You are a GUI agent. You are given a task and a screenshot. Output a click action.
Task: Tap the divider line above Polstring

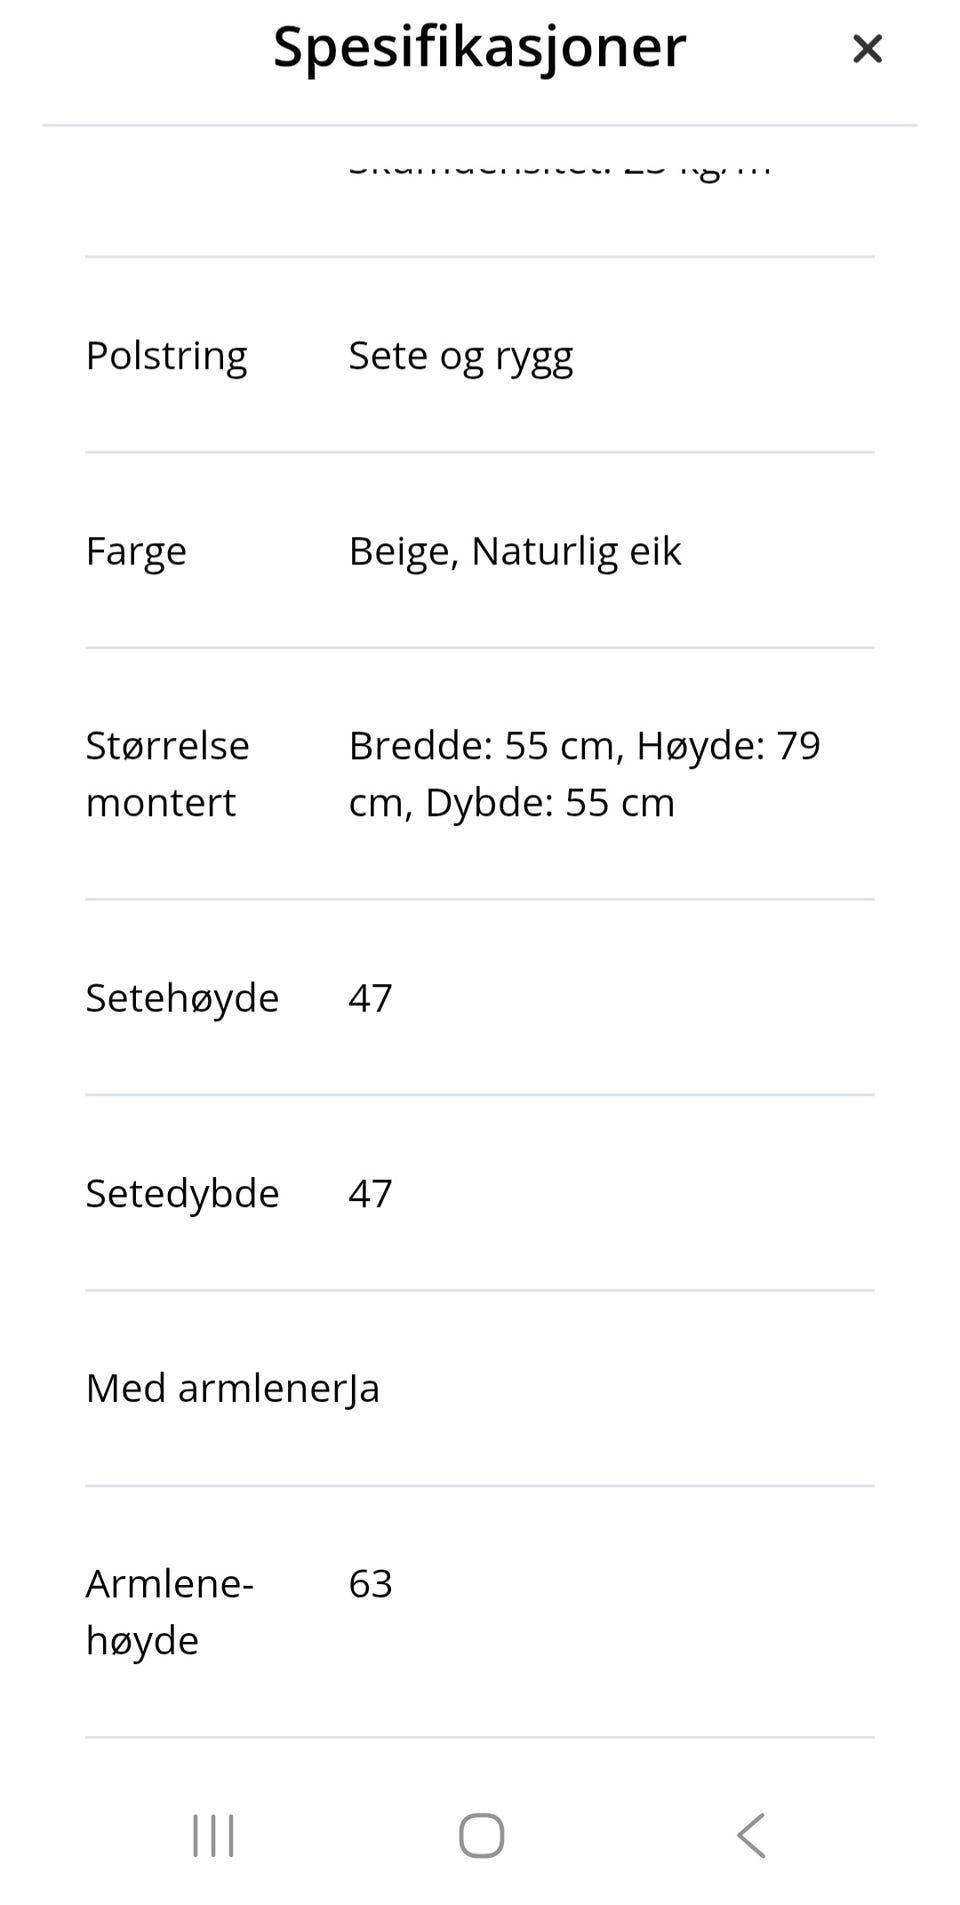tap(480, 255)
